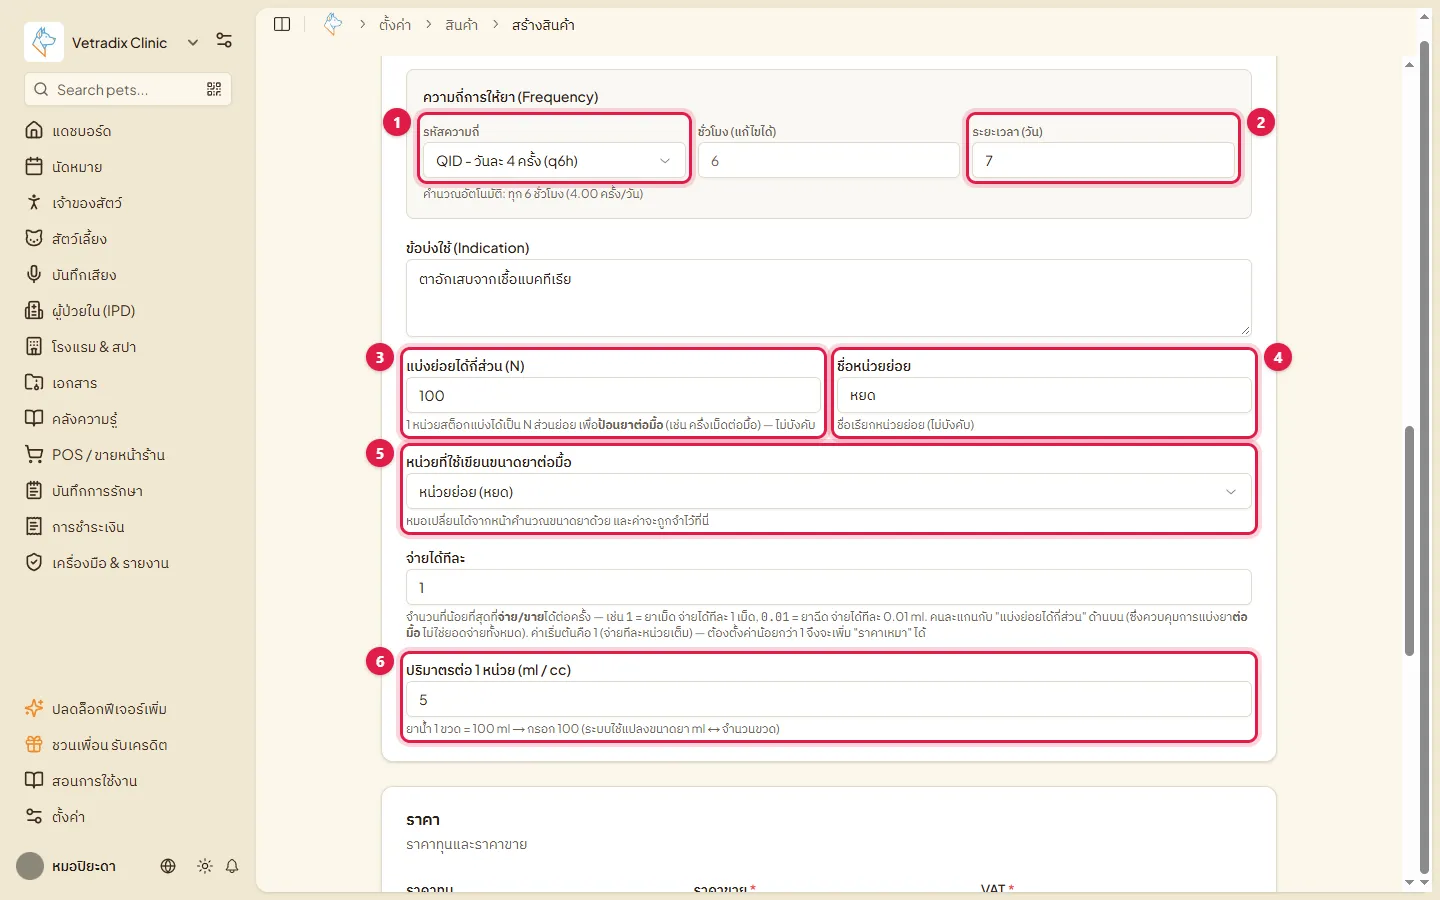Screen dimensions: 1440x900
Task: Click the สินค้า breadcrumb link
Action: [x=462, y=25]
